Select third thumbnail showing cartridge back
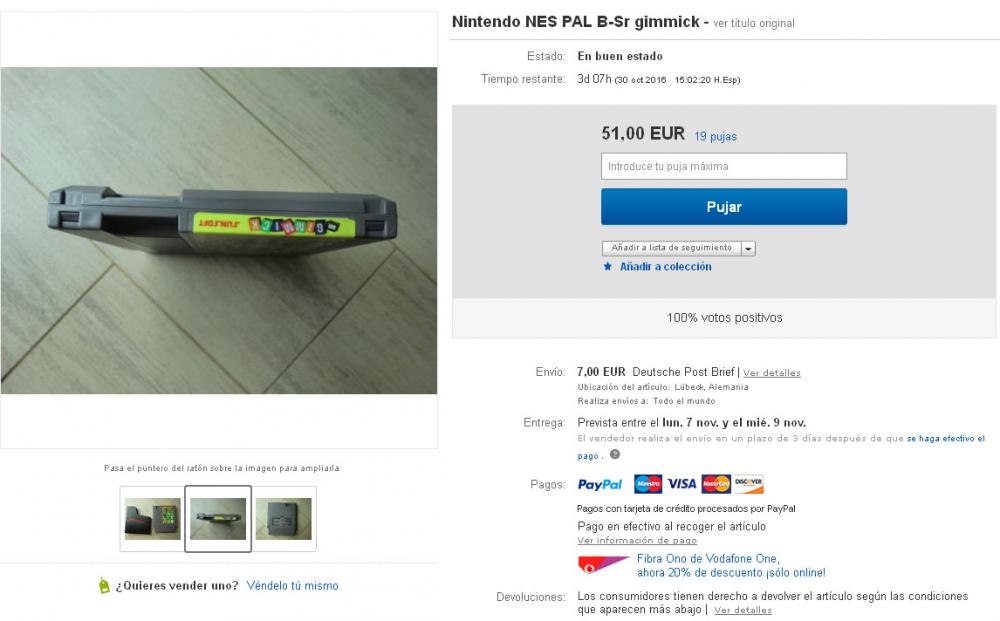This screenshot has width=1000, height=621. [284, 519]
